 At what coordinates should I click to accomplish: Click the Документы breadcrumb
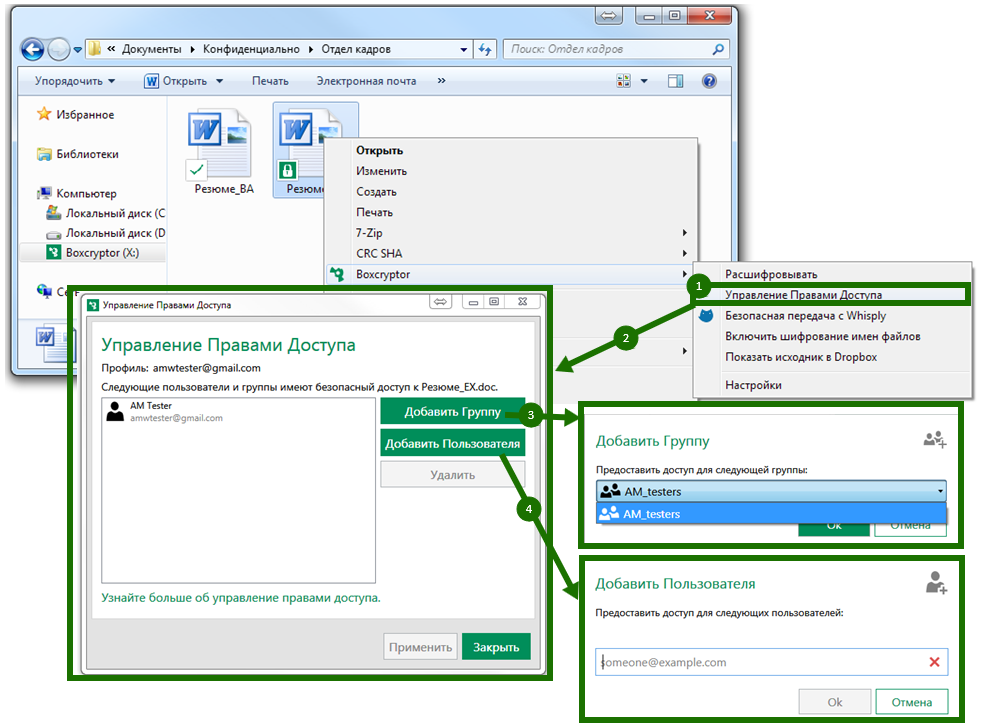point(152,49)
